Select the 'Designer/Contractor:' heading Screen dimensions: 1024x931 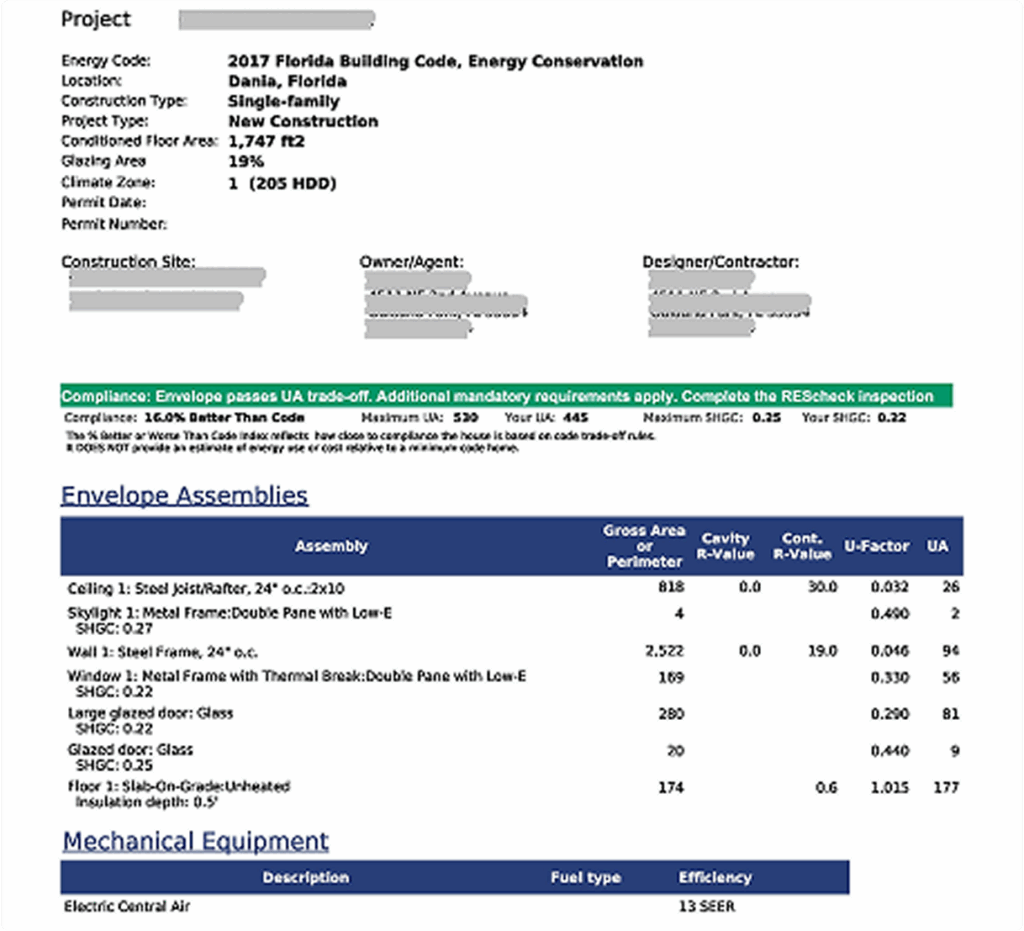point(721,262)
